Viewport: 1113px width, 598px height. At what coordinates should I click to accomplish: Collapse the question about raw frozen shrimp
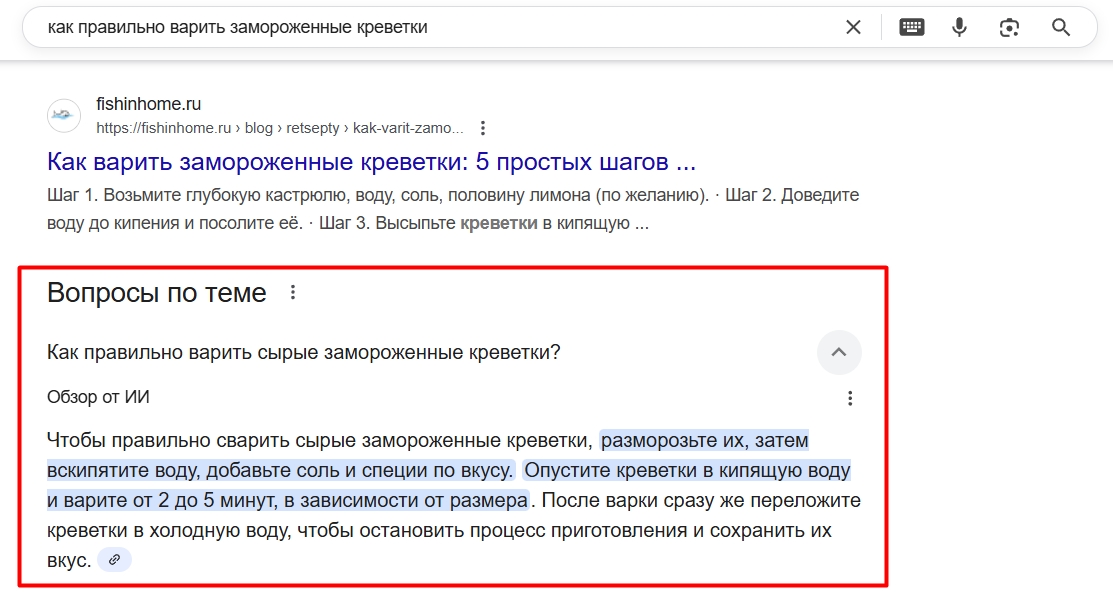pyautogui.click(x=838, y=352)
